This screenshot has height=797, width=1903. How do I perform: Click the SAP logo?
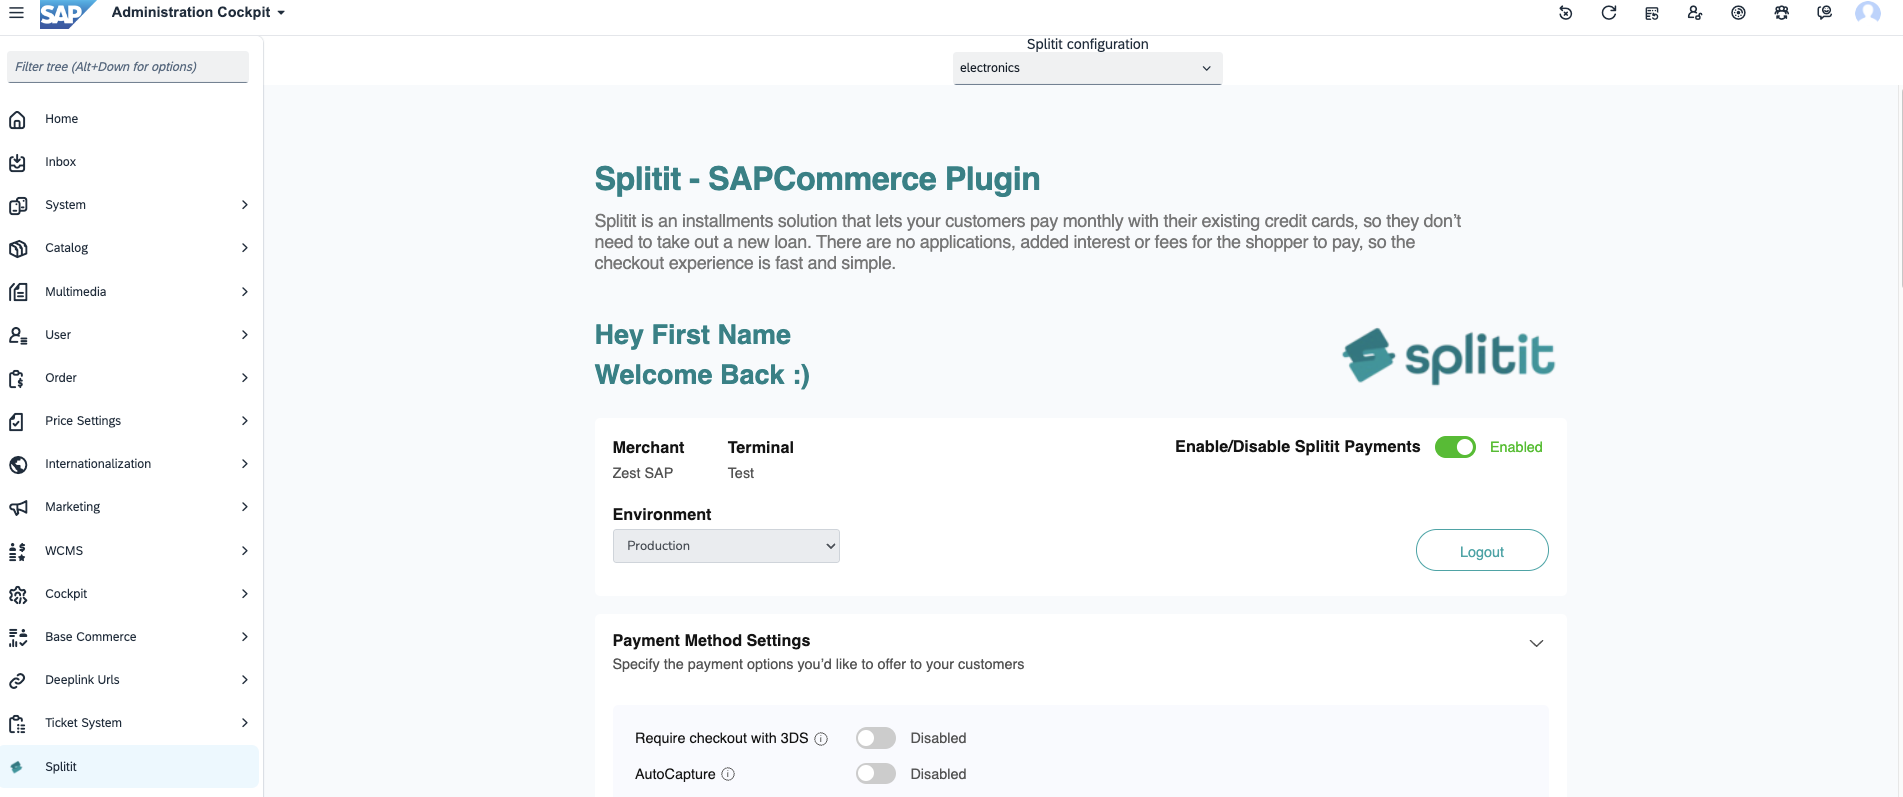coord(67,14)
